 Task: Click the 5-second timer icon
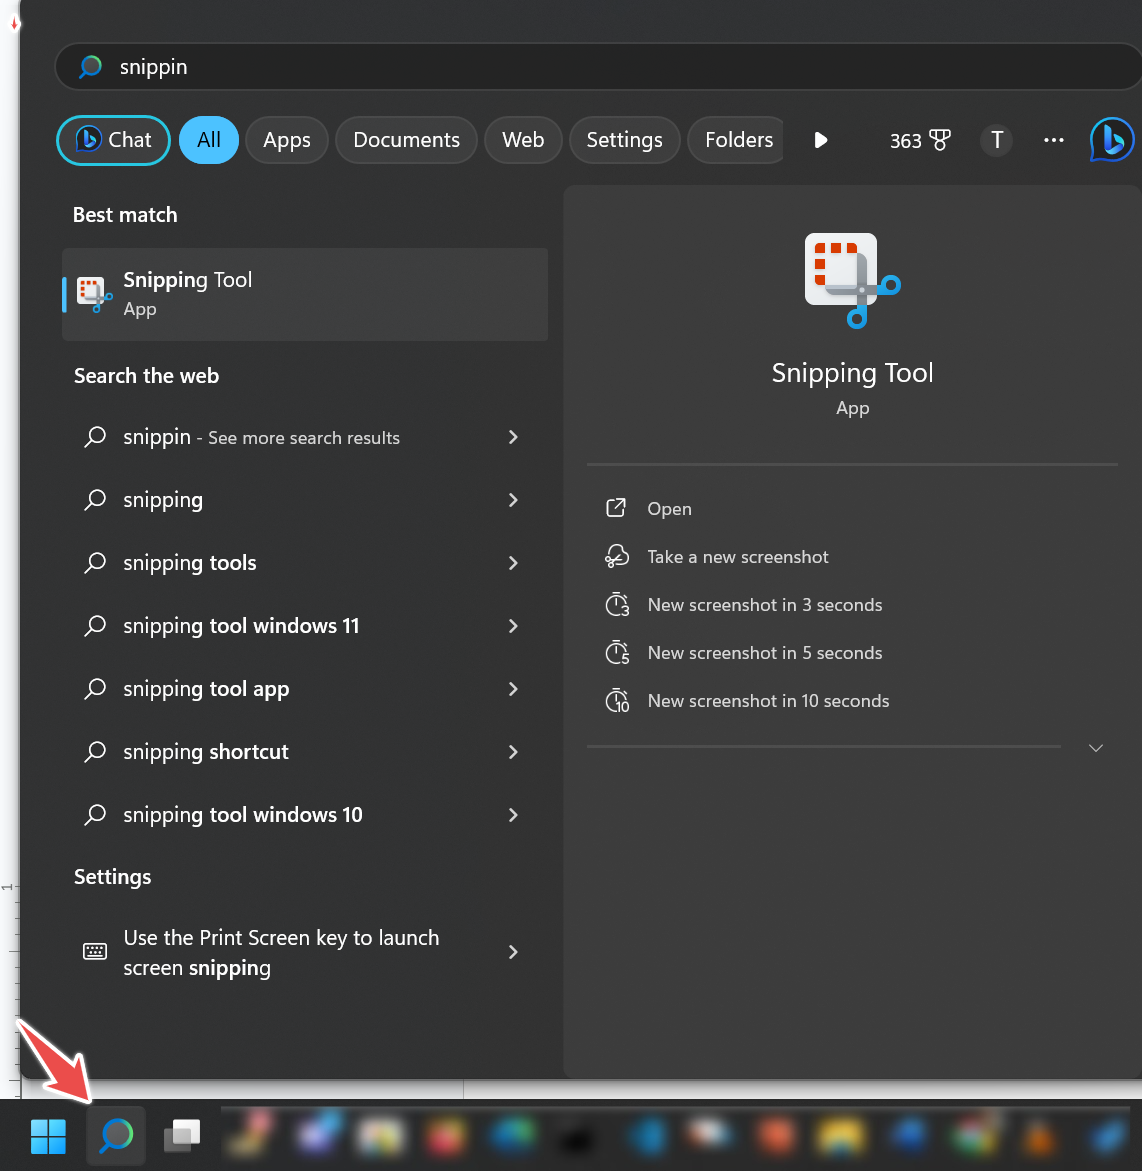pos(617,653)
